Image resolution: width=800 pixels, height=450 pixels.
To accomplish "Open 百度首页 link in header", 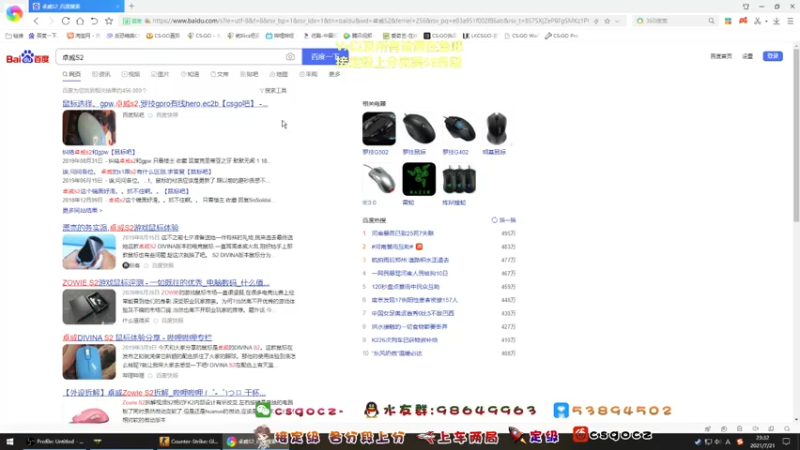I will [x=721, y=56].
